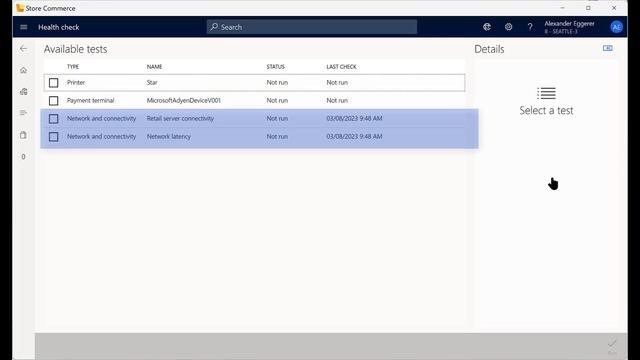Open the clipboard sidebar icon
The width and height of the screenshot is (640, 360).
(x=24, y=135)
